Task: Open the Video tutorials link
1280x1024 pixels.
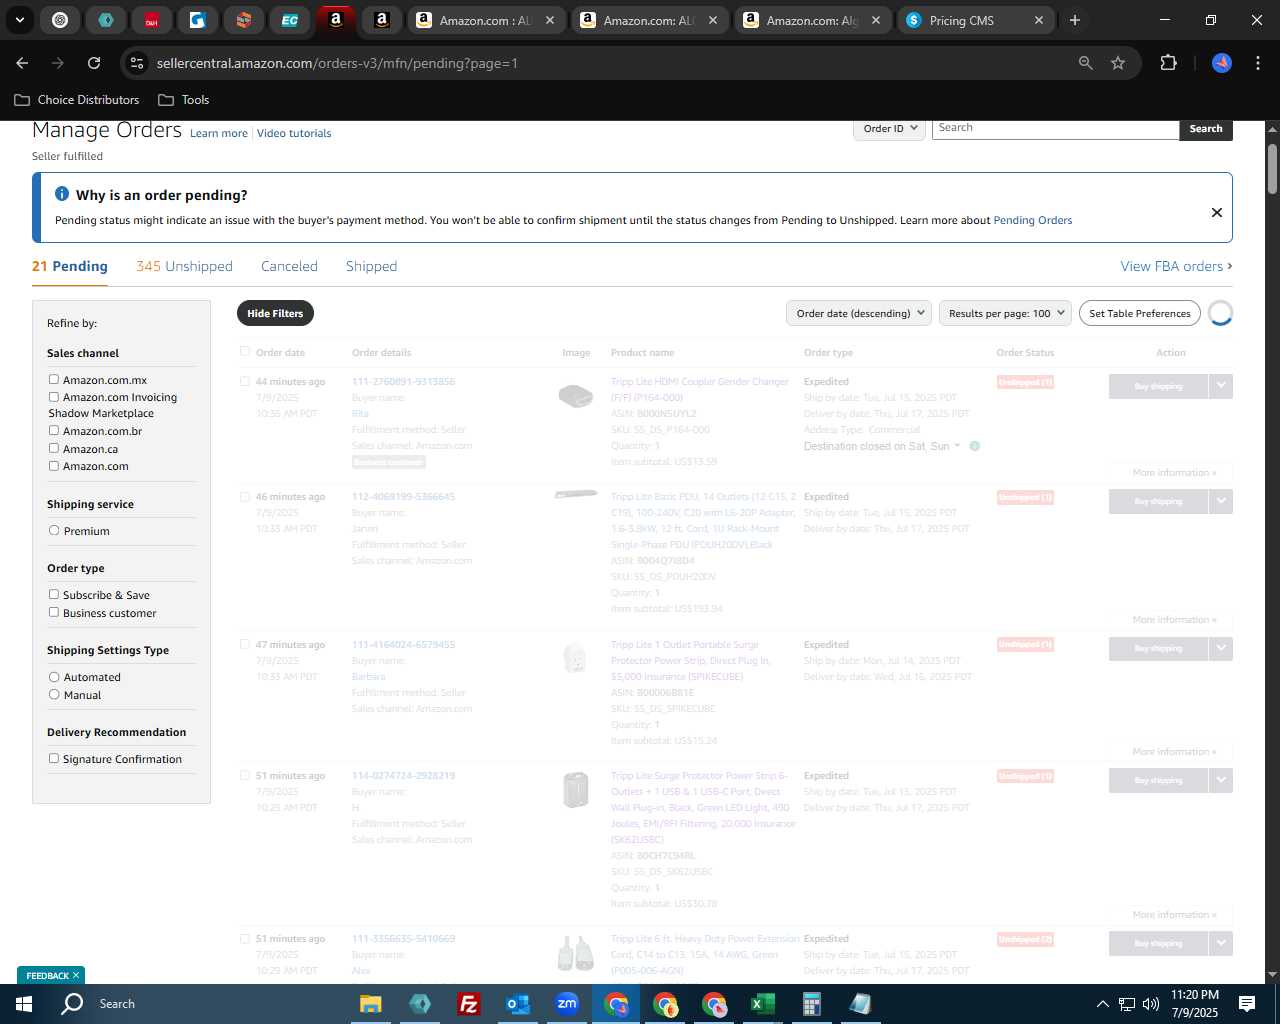Action: [x=294, y=133]
